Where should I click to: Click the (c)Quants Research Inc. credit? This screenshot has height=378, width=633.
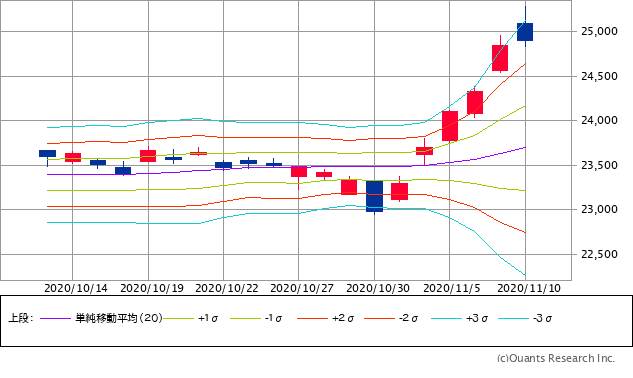556,359
